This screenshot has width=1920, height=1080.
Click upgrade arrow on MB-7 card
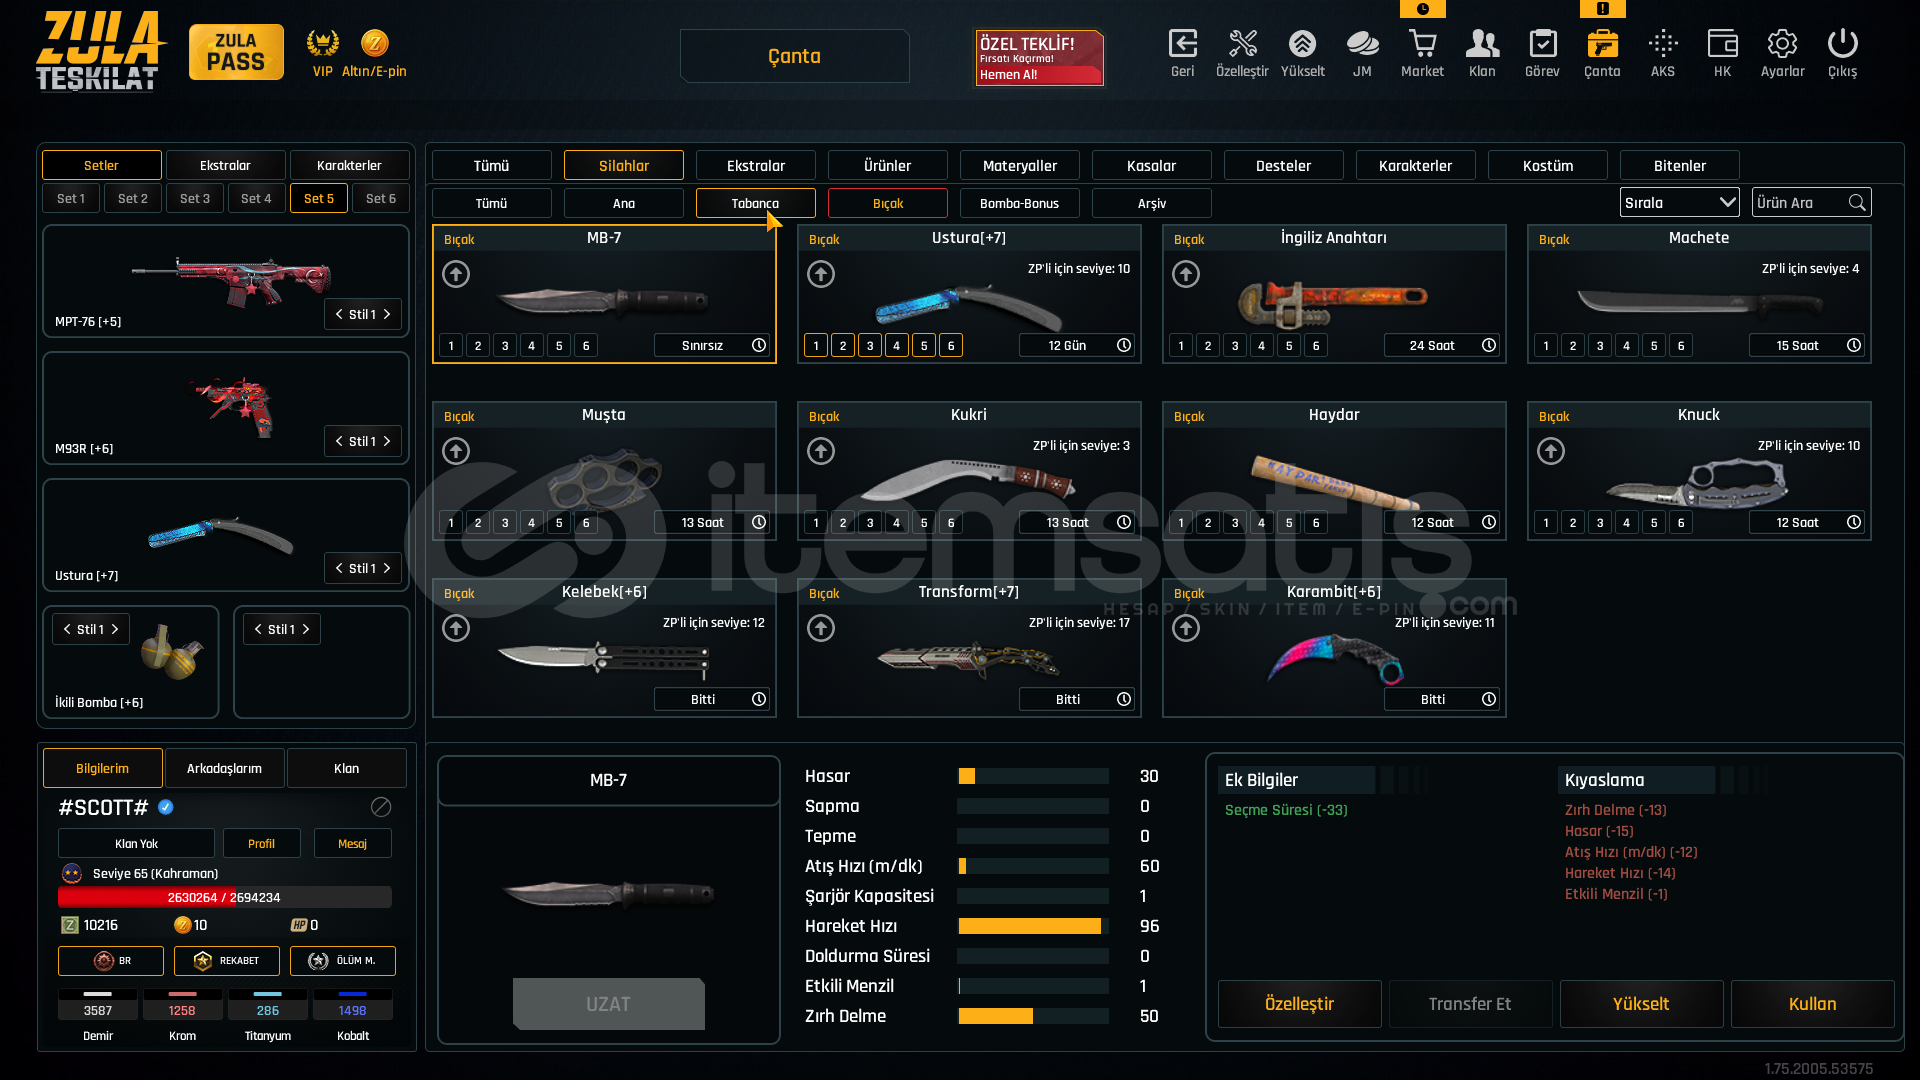point(456,274)
